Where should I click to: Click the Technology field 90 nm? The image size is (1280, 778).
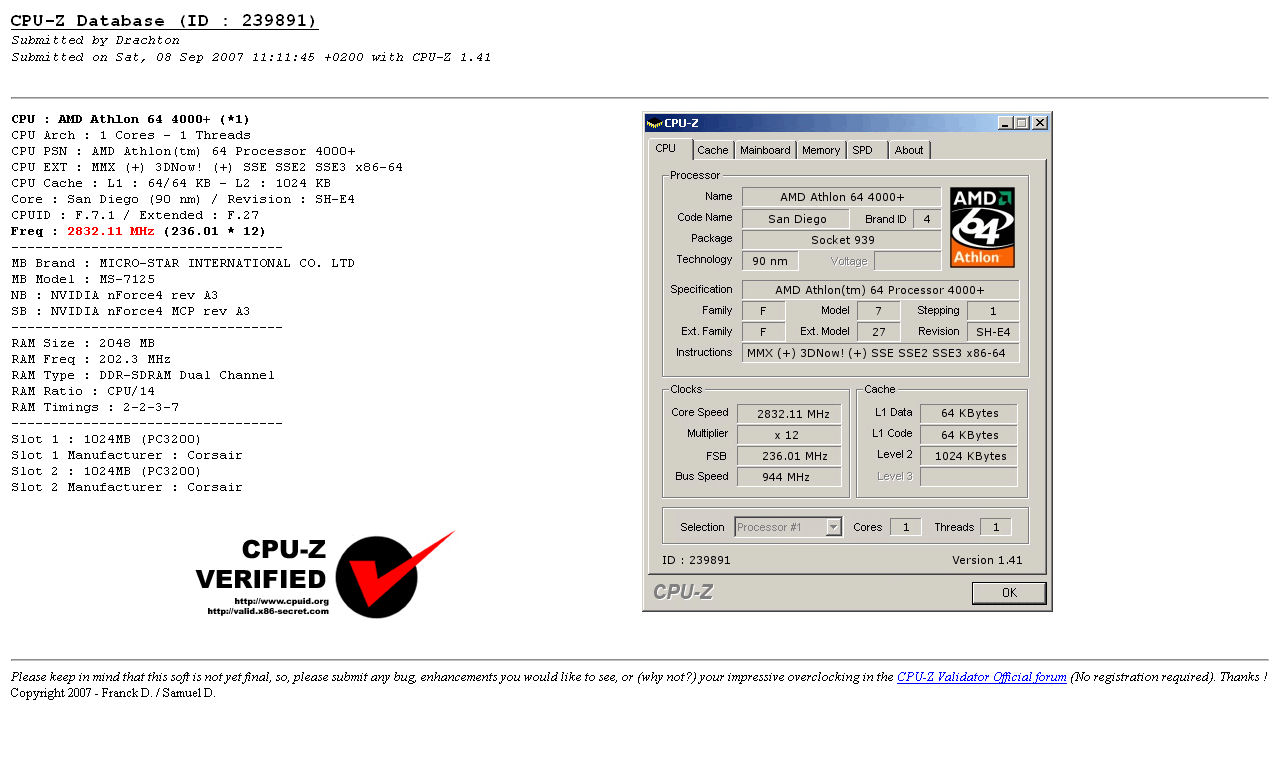tap(770, 261)
